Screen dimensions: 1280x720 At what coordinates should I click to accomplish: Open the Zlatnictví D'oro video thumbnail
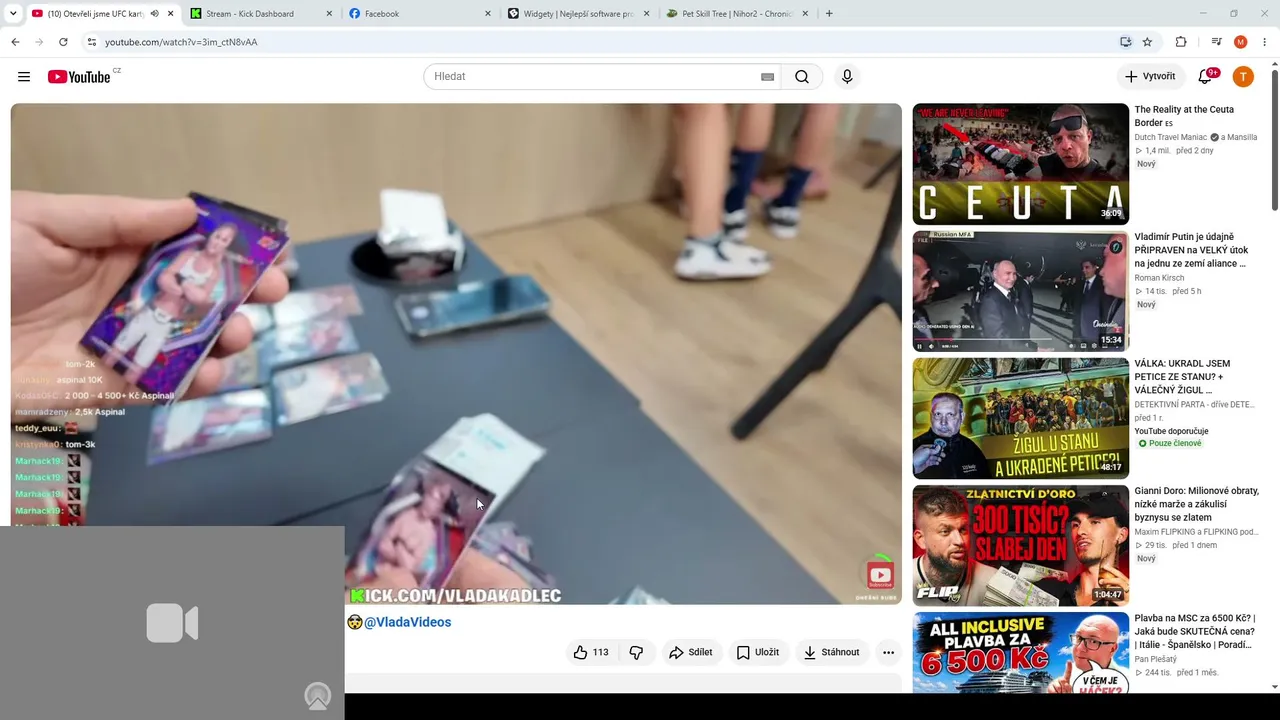1020,545
